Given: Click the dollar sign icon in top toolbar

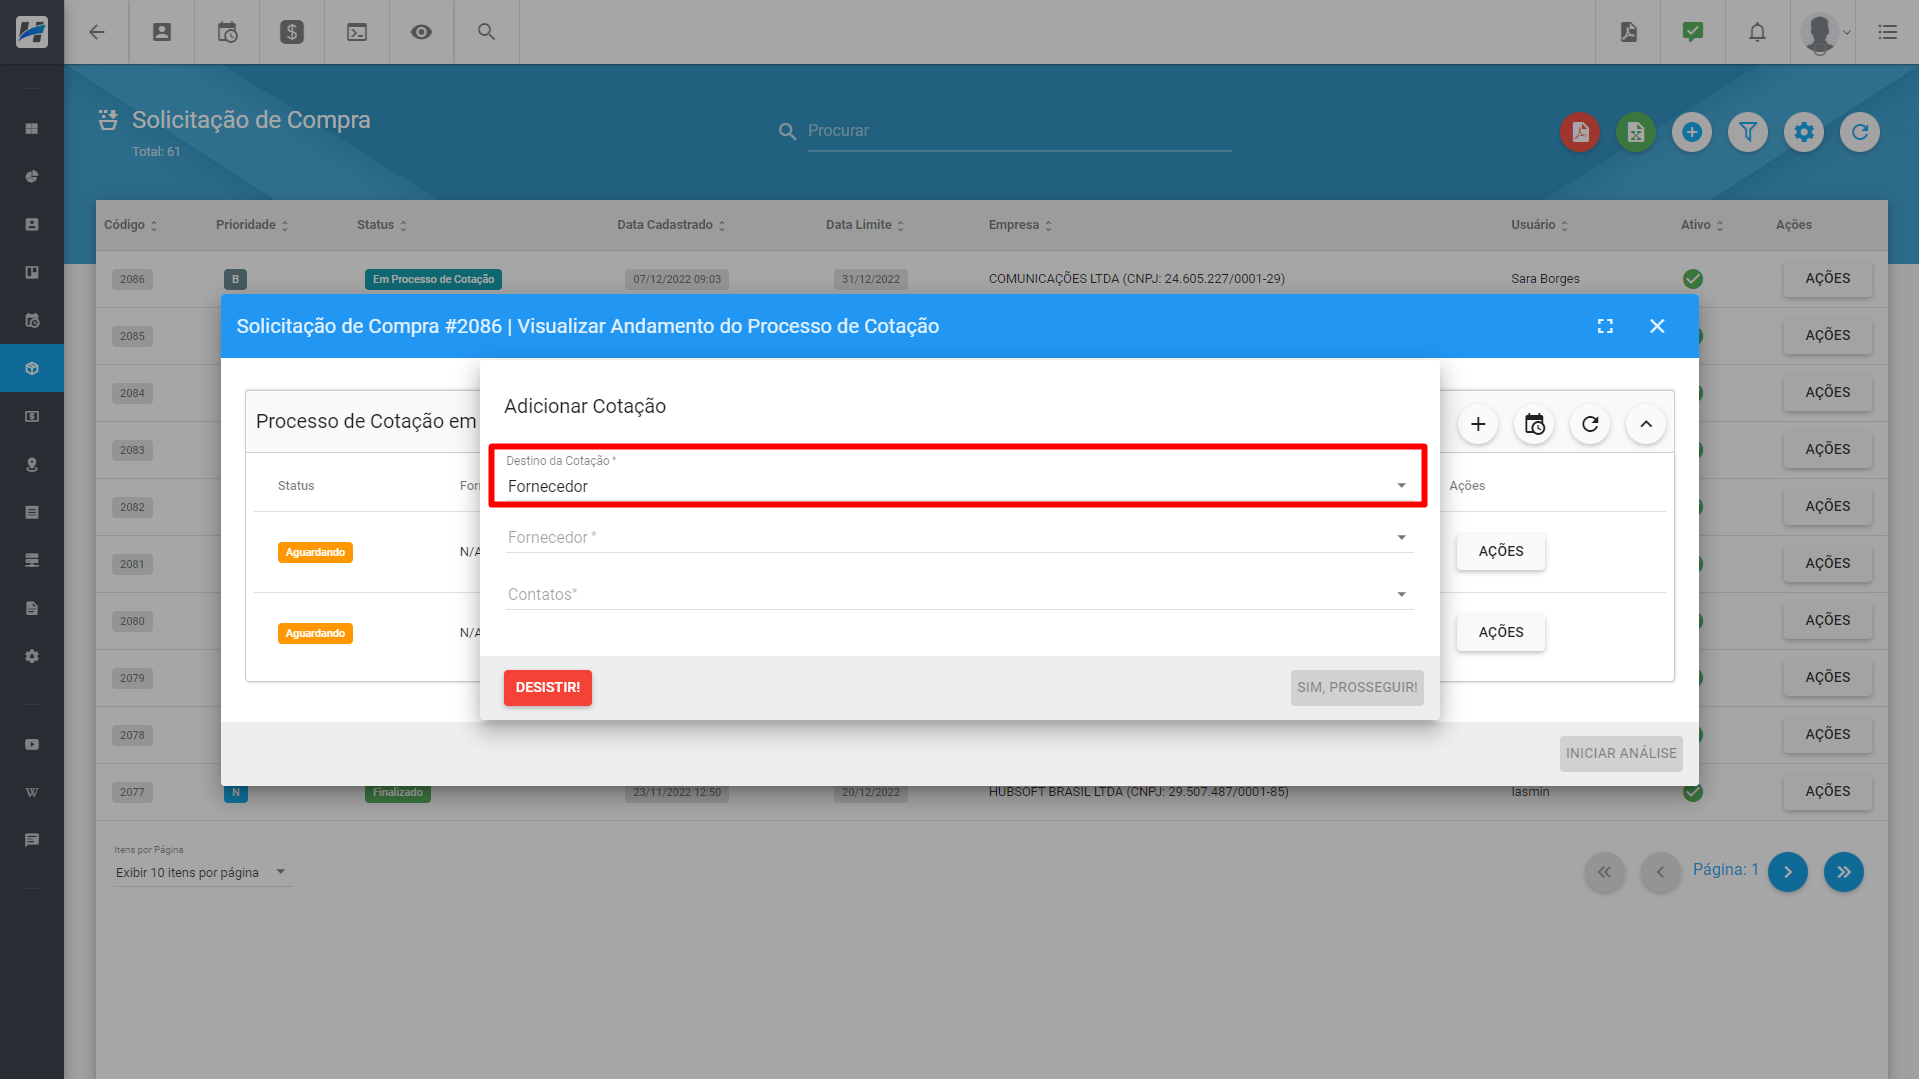Looking at the screenshot, I should coord(292,32).
